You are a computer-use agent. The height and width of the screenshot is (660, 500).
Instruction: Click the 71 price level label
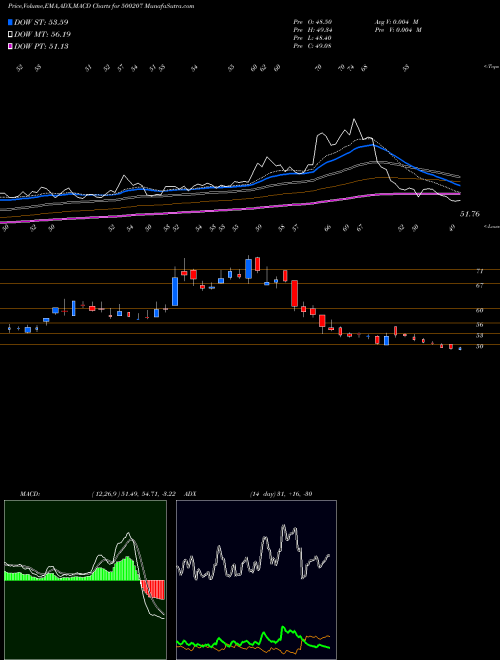[479, 271]
